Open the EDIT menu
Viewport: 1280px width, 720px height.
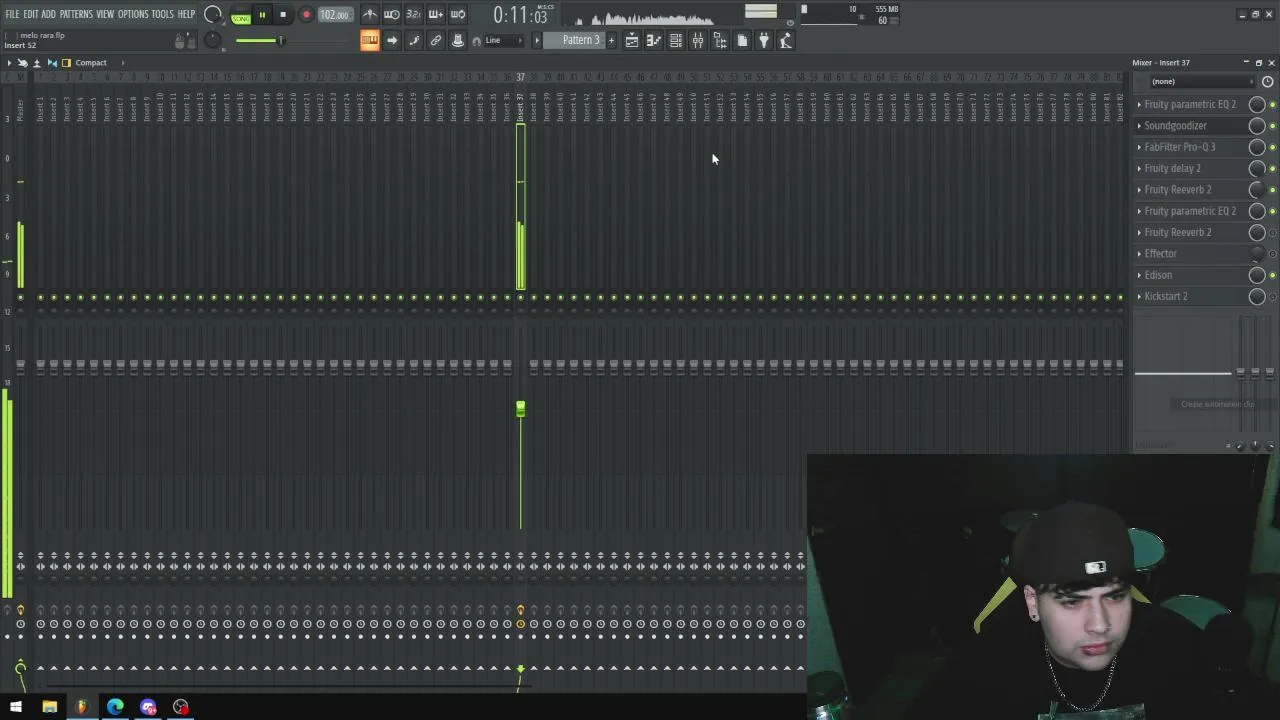click(31, 14)
